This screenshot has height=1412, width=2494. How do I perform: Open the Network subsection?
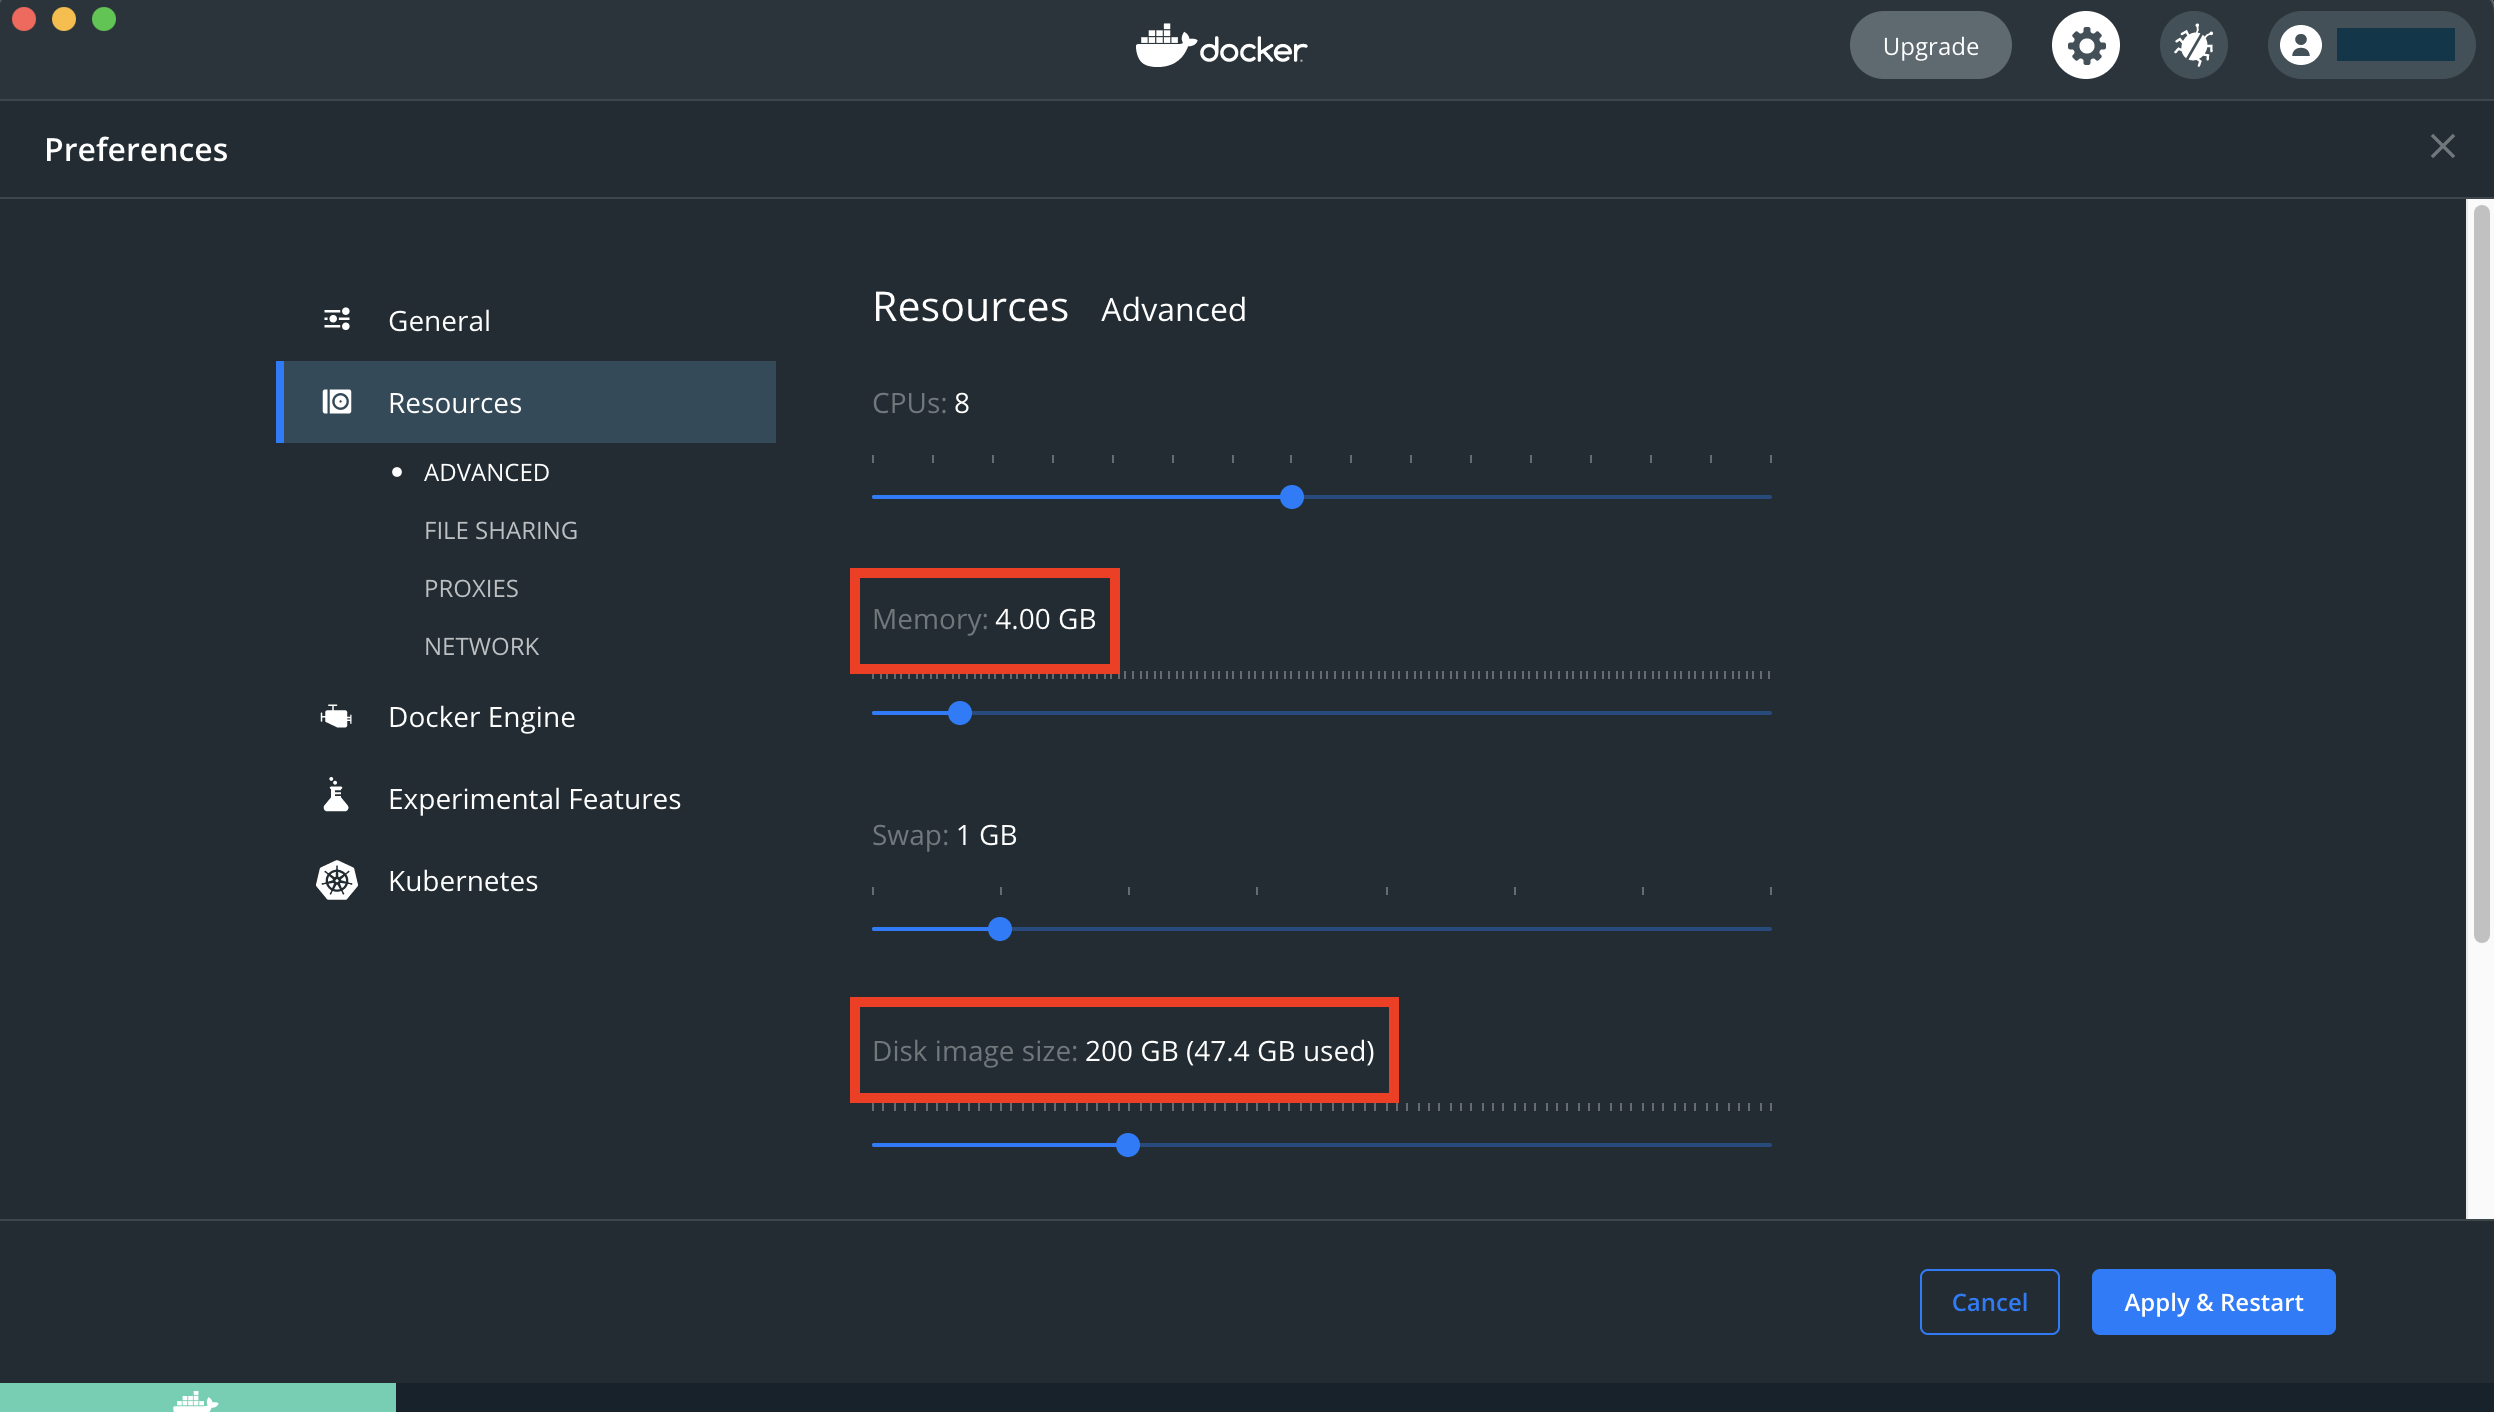(481, 647)
